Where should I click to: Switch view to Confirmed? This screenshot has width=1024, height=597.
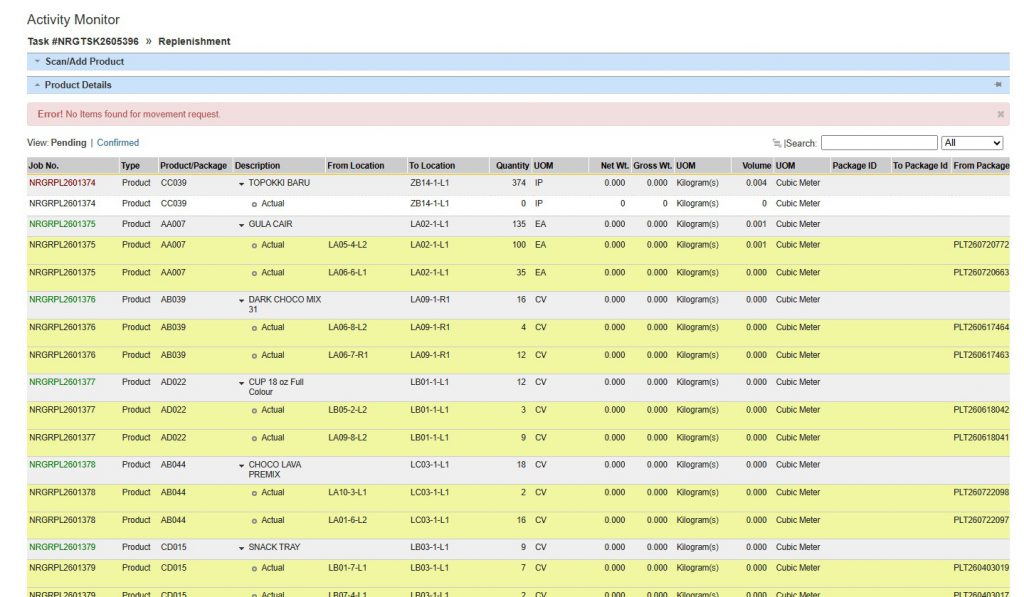tap(118, 142)
